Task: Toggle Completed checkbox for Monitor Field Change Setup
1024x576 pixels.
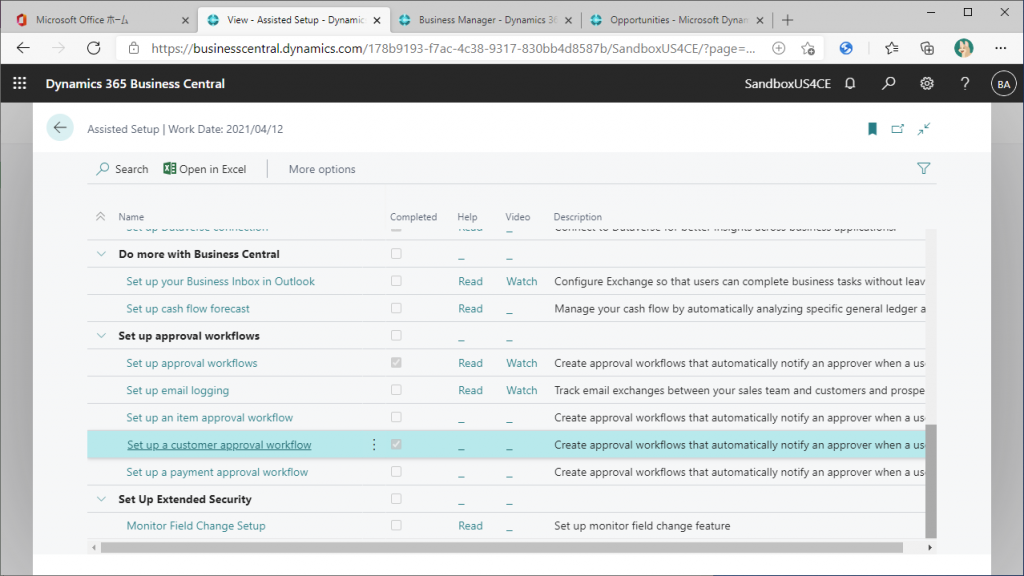Action: point(396,525)
